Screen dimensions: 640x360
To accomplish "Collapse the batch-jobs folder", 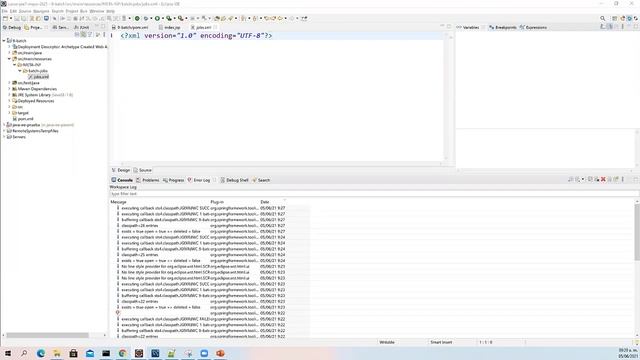I will click(20, 71).
